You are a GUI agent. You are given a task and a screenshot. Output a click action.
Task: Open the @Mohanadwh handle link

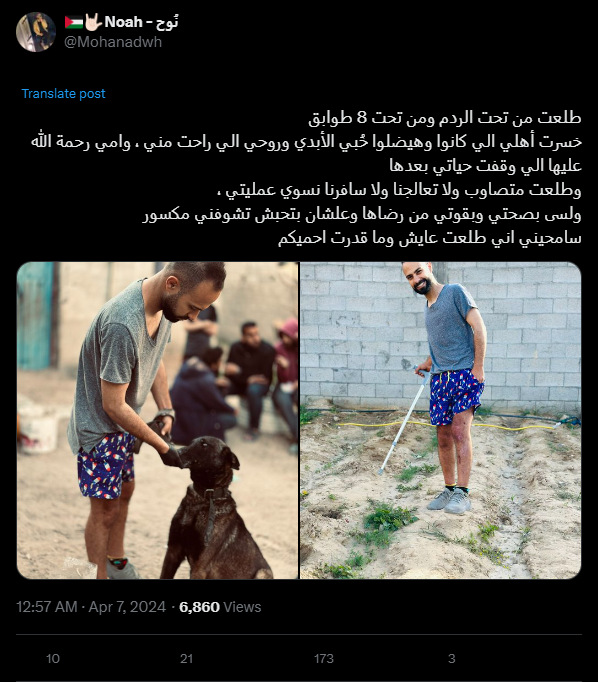113,42
